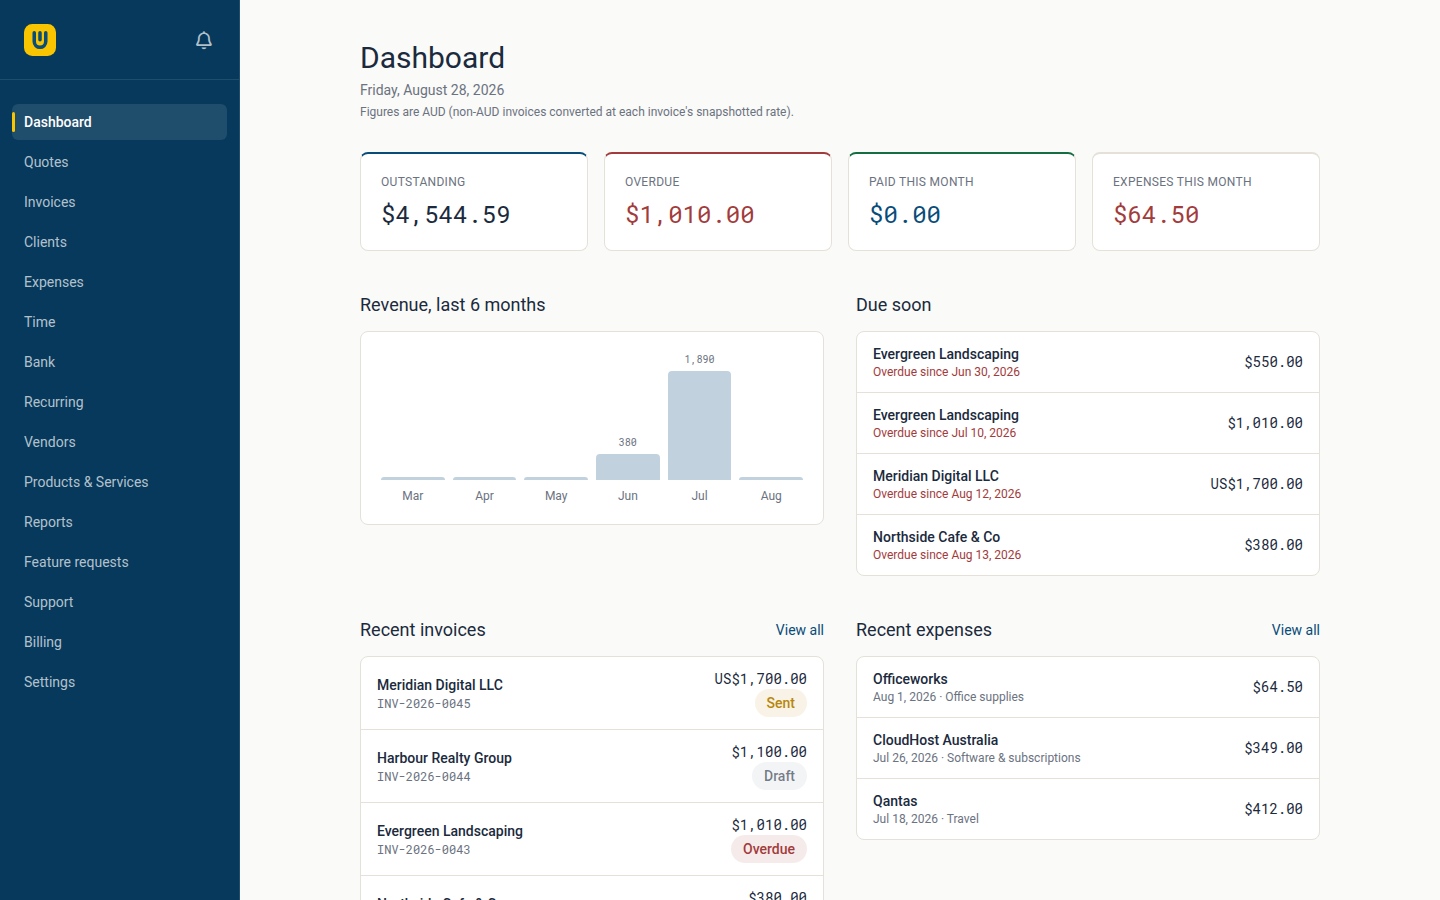This screenshot has width=1440, height=900.
Task: Navigate to Reports
Action: (119, 522)
